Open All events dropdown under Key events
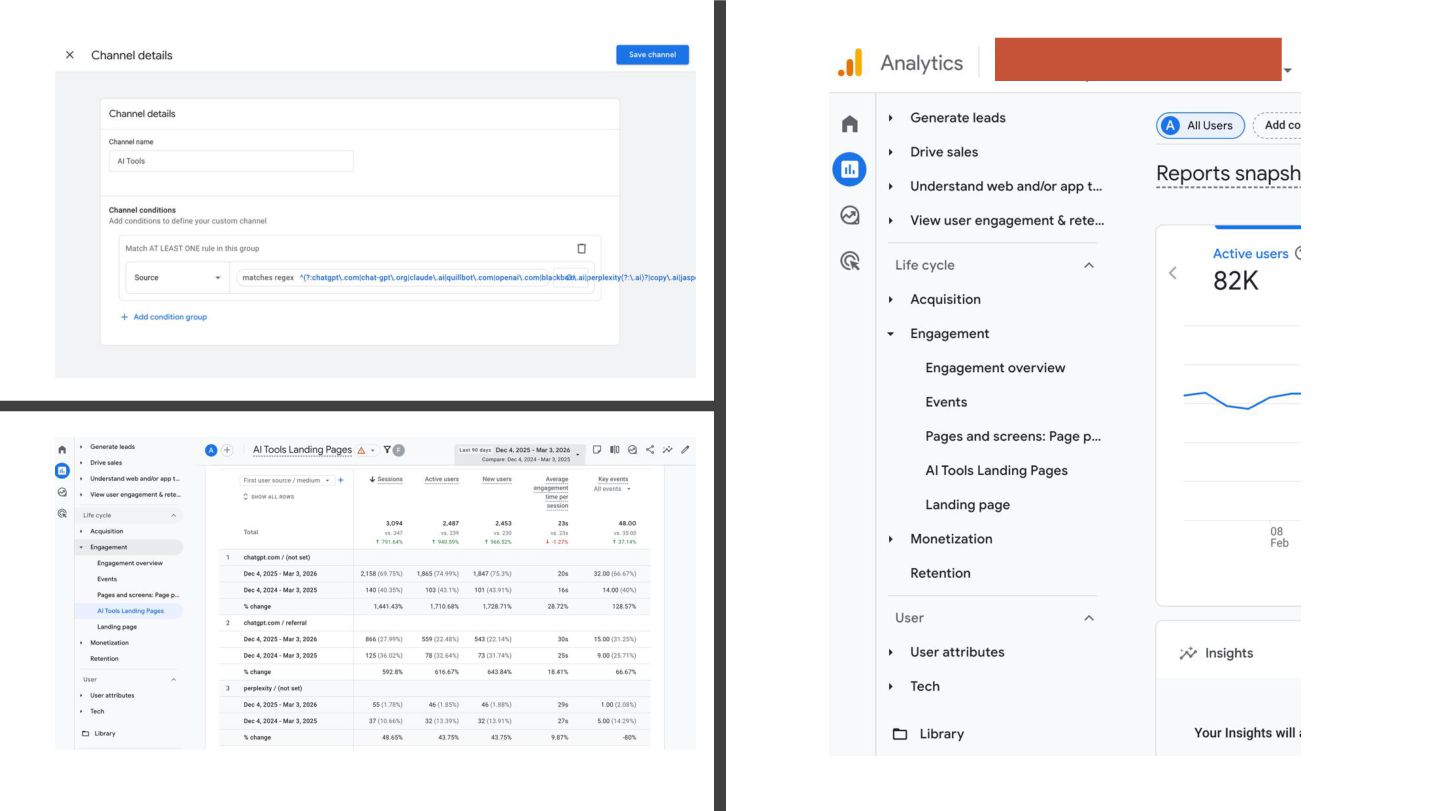The width and height of the screenshot is (1440, 811). tap(612, 489)
